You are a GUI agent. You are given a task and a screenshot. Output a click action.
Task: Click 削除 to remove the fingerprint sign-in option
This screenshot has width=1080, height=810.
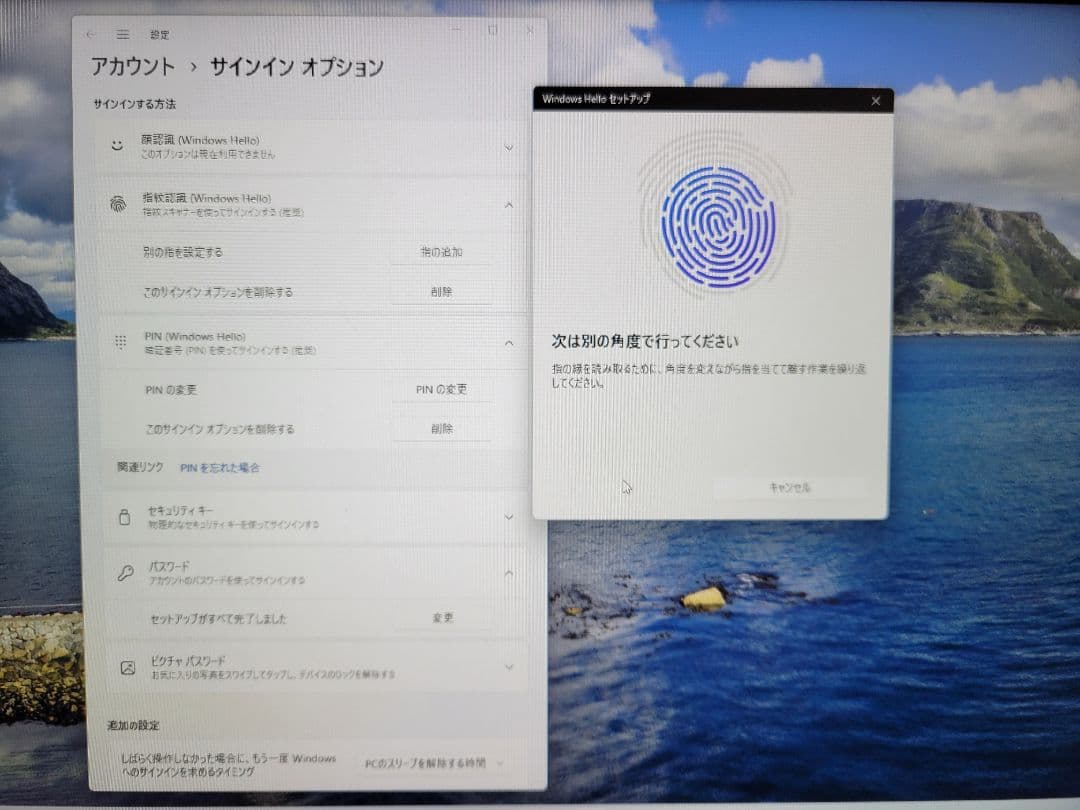point(441,291)
